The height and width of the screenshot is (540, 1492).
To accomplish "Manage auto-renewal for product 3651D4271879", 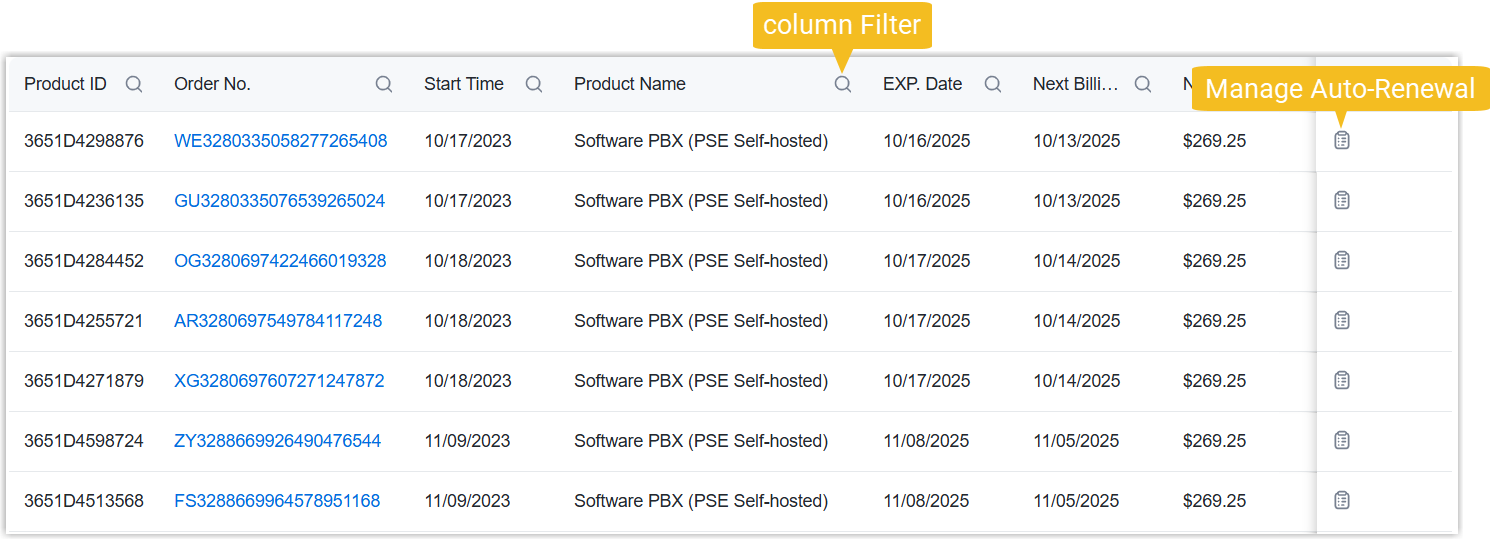I will tap(1342, 381).
